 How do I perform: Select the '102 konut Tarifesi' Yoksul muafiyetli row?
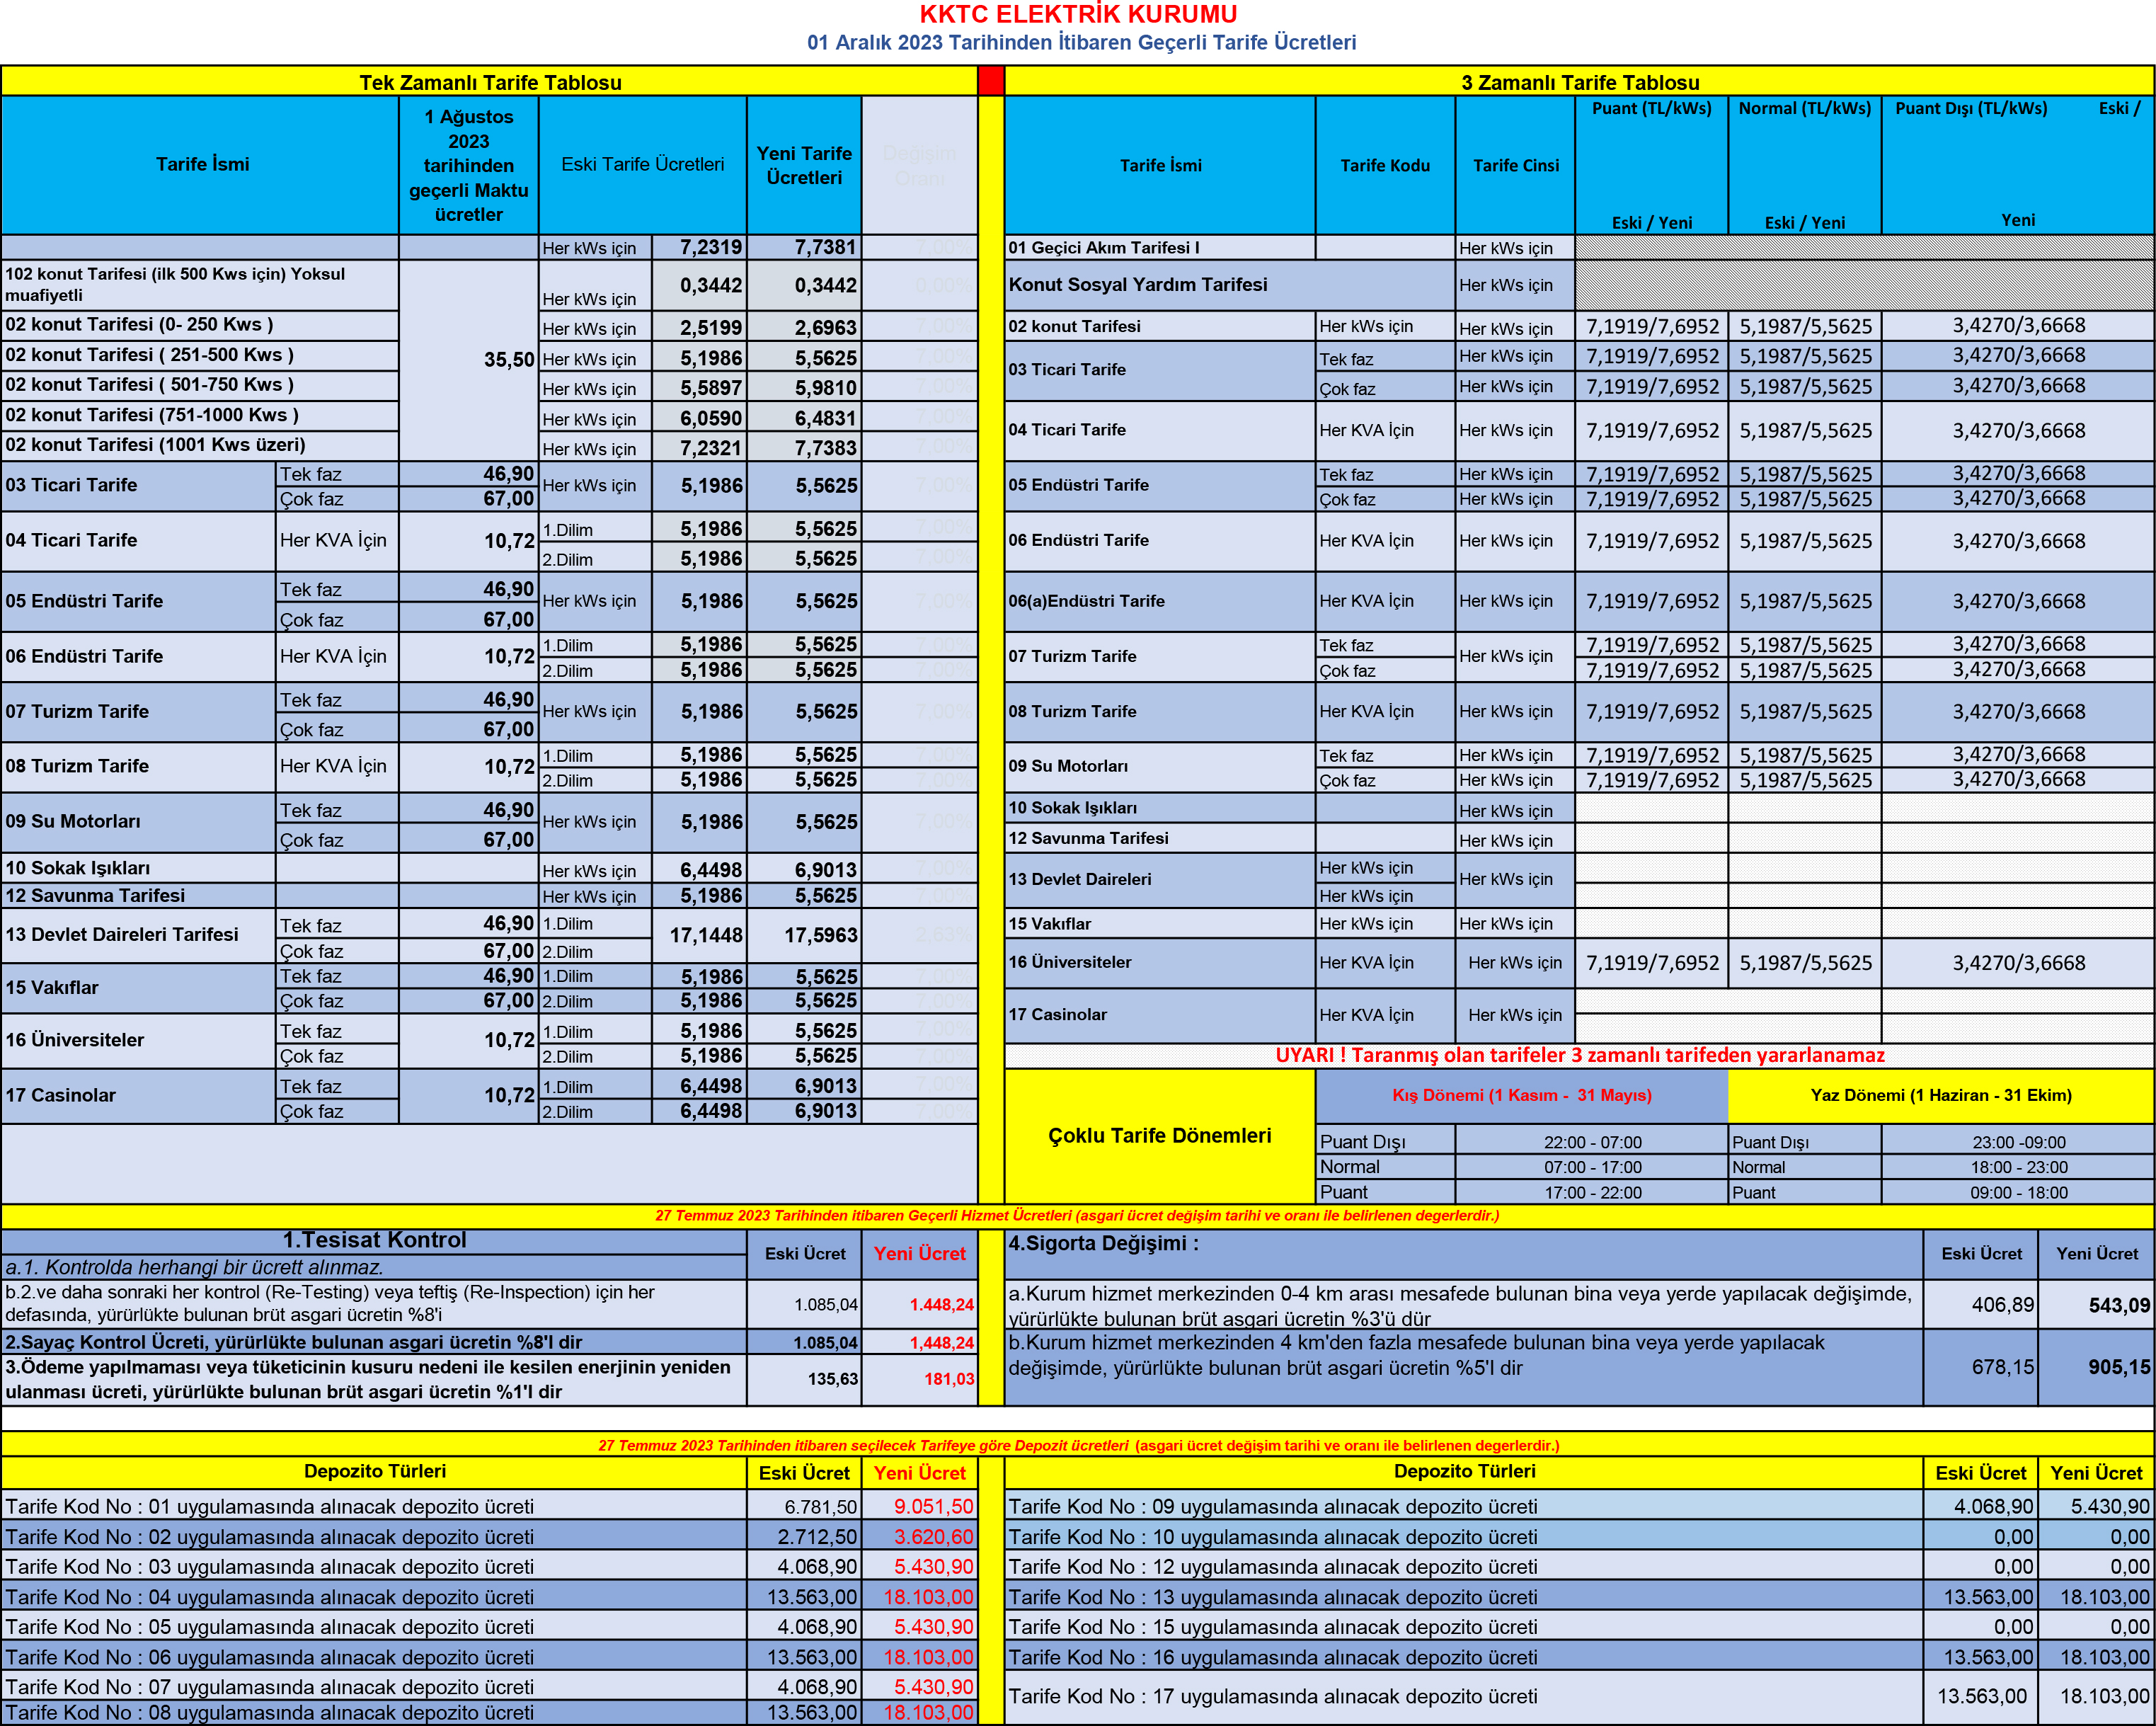(x=200, y=285)
